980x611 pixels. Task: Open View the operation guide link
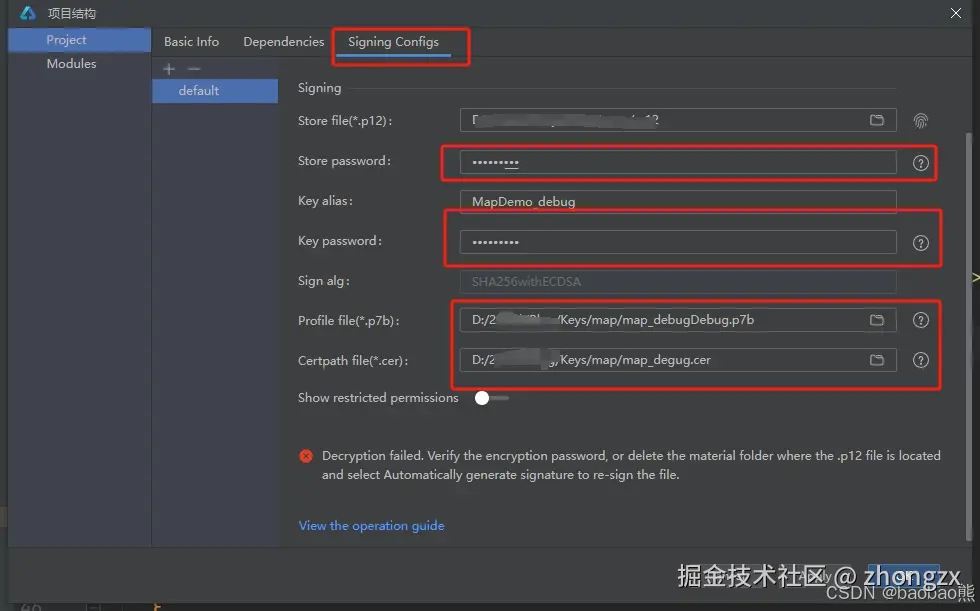[371, 525]
